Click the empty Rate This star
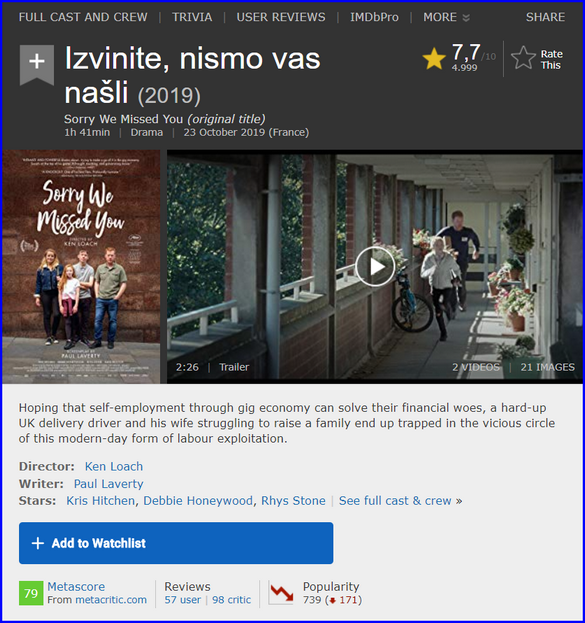Image resolution: width=585 pixels, height=623 pixels. click(523, 58)
